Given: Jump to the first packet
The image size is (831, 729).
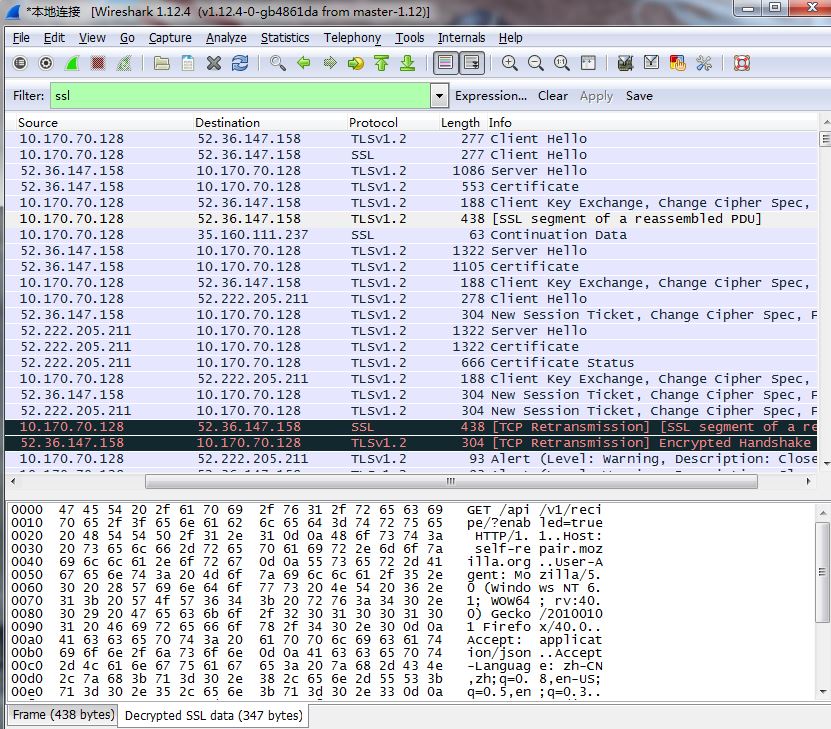Looking at the screenshot, I should [x=382, y=63].
